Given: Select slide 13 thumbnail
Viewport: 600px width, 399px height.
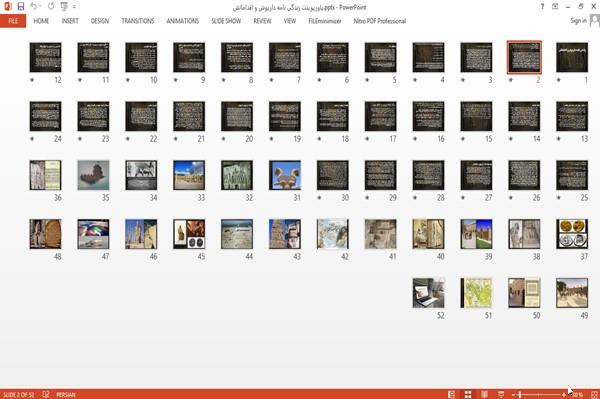Looking at the screenshot, I should (572, 116).
